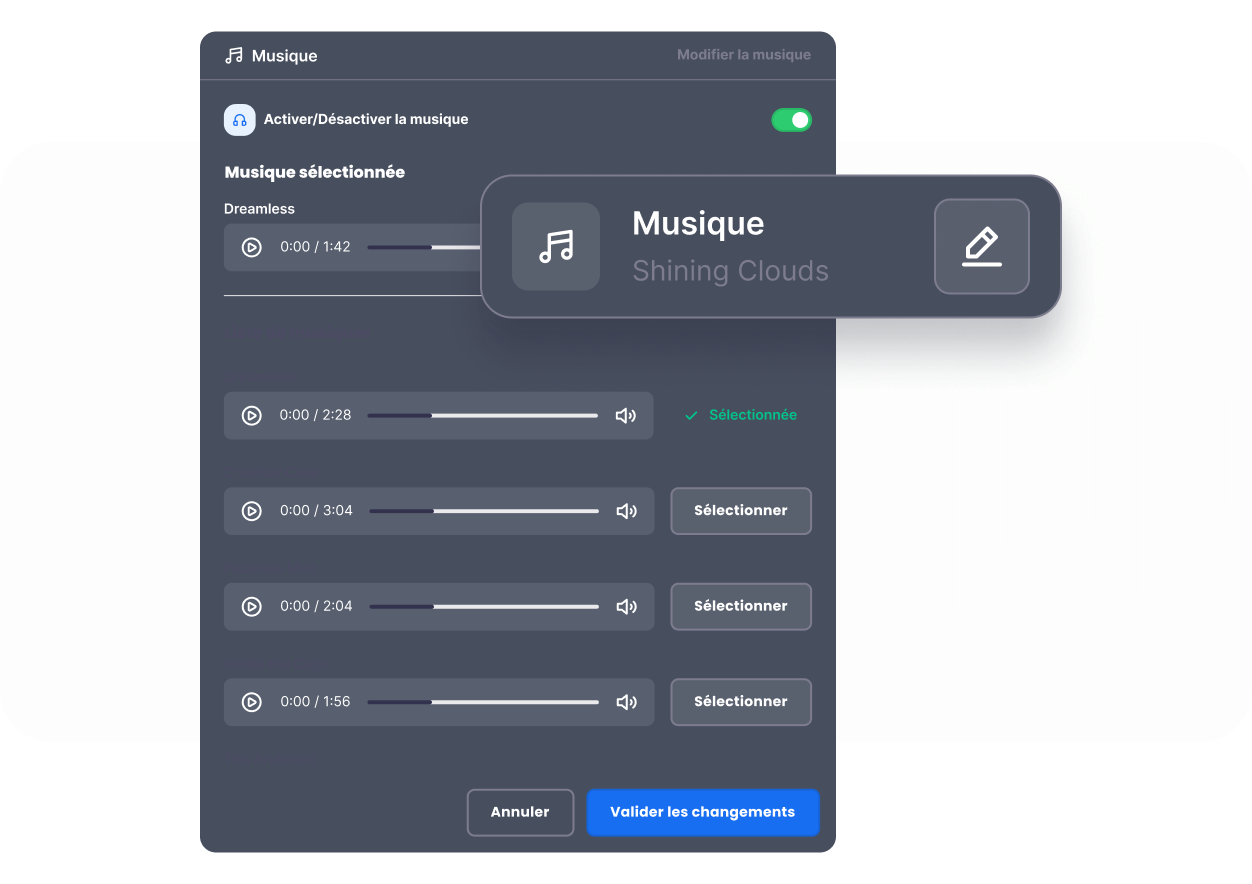Screen dimensions: 1252x884
Task: Click the music note tile on Shining Clouds card
Action: point(556,246)
